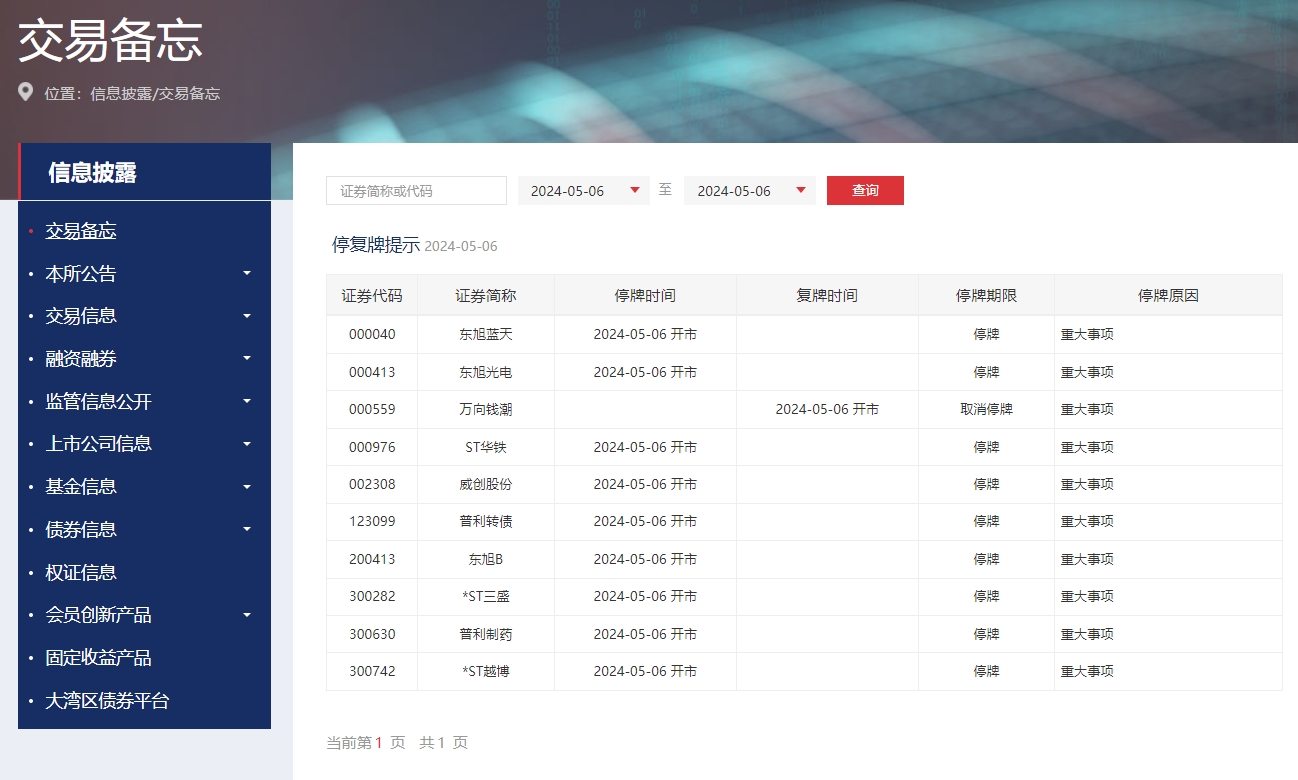Expand the 本所公告 submenu arrow

247,273
